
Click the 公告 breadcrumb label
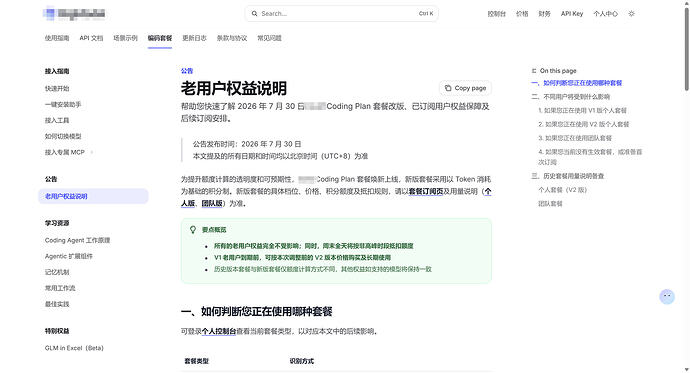point(187,71)
